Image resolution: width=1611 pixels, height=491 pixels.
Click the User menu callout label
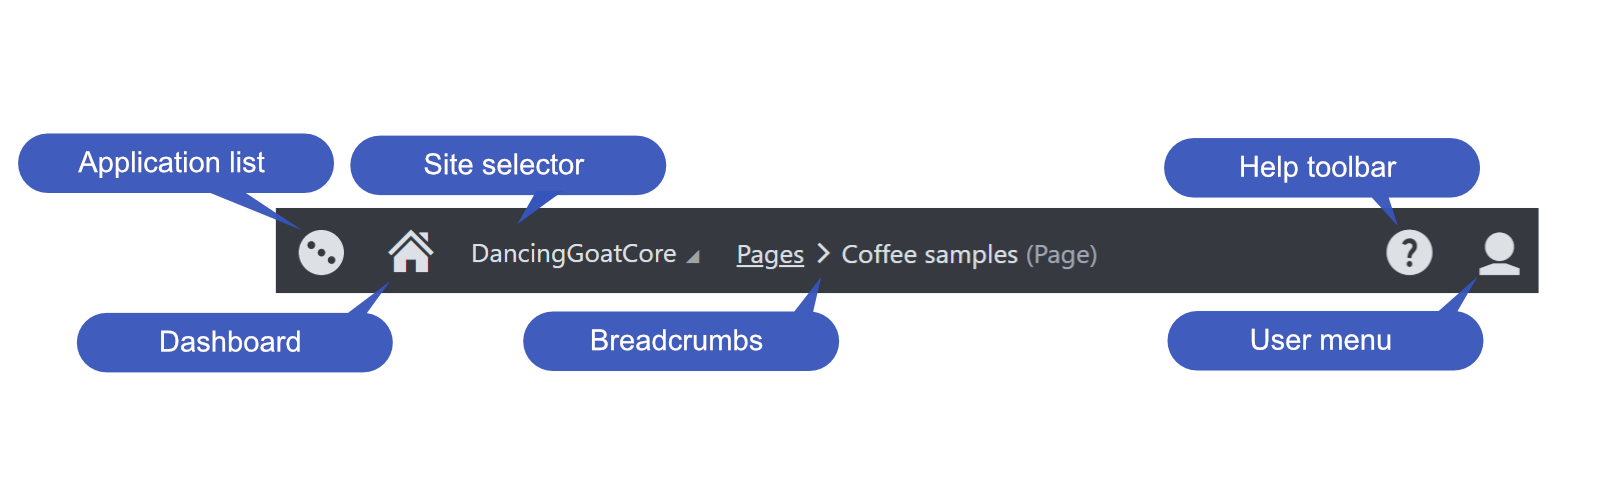point(1321,340)
